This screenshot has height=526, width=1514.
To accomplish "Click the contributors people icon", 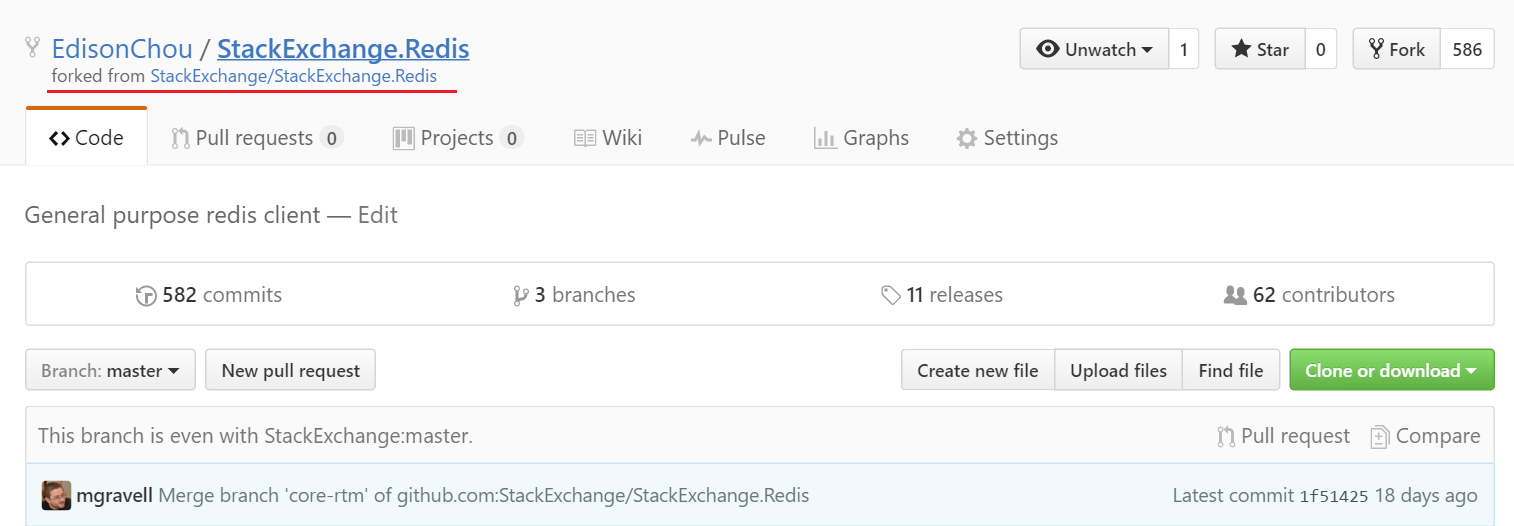I will click(x=1235, y=296).
